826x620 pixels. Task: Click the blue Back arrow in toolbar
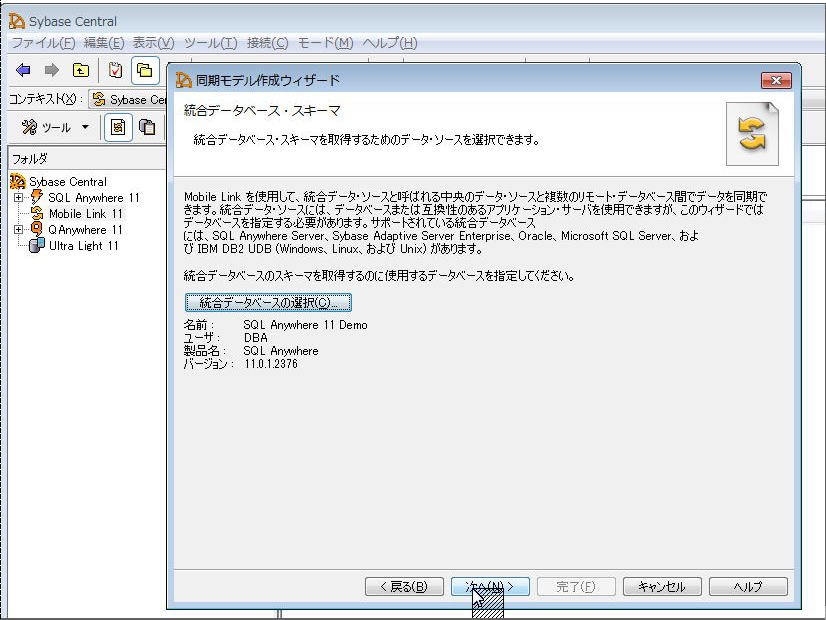[23, 69]
